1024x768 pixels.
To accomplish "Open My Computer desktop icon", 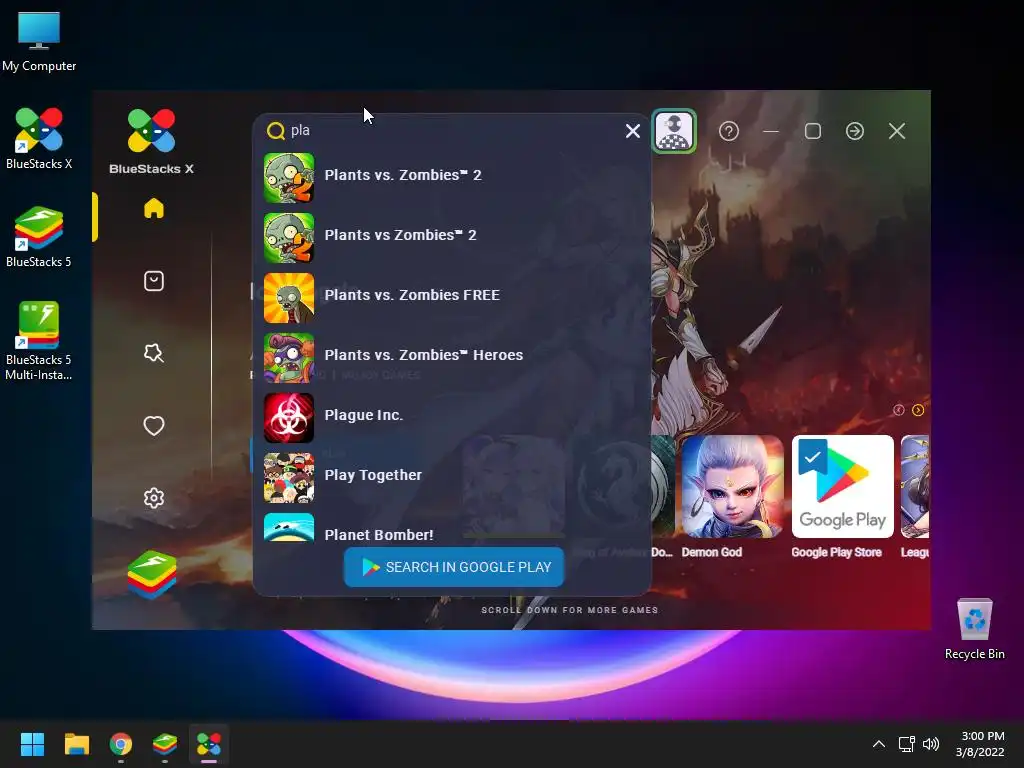I will pos(39,42).
